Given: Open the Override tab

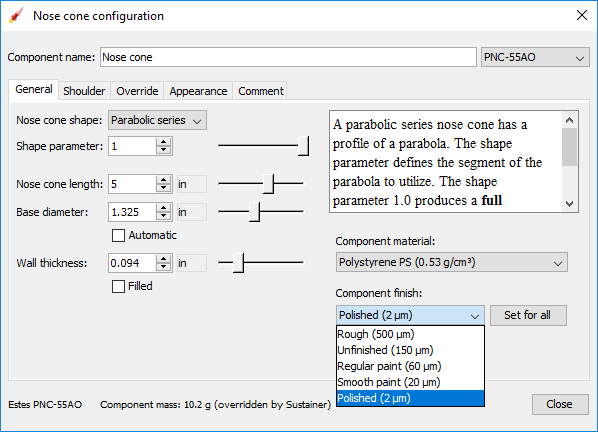Looking at the screenshot, I should click(137, 91).
